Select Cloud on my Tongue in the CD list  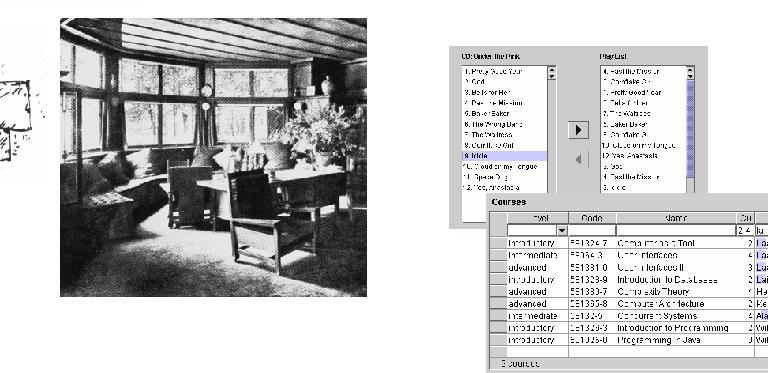coord(504,166)
